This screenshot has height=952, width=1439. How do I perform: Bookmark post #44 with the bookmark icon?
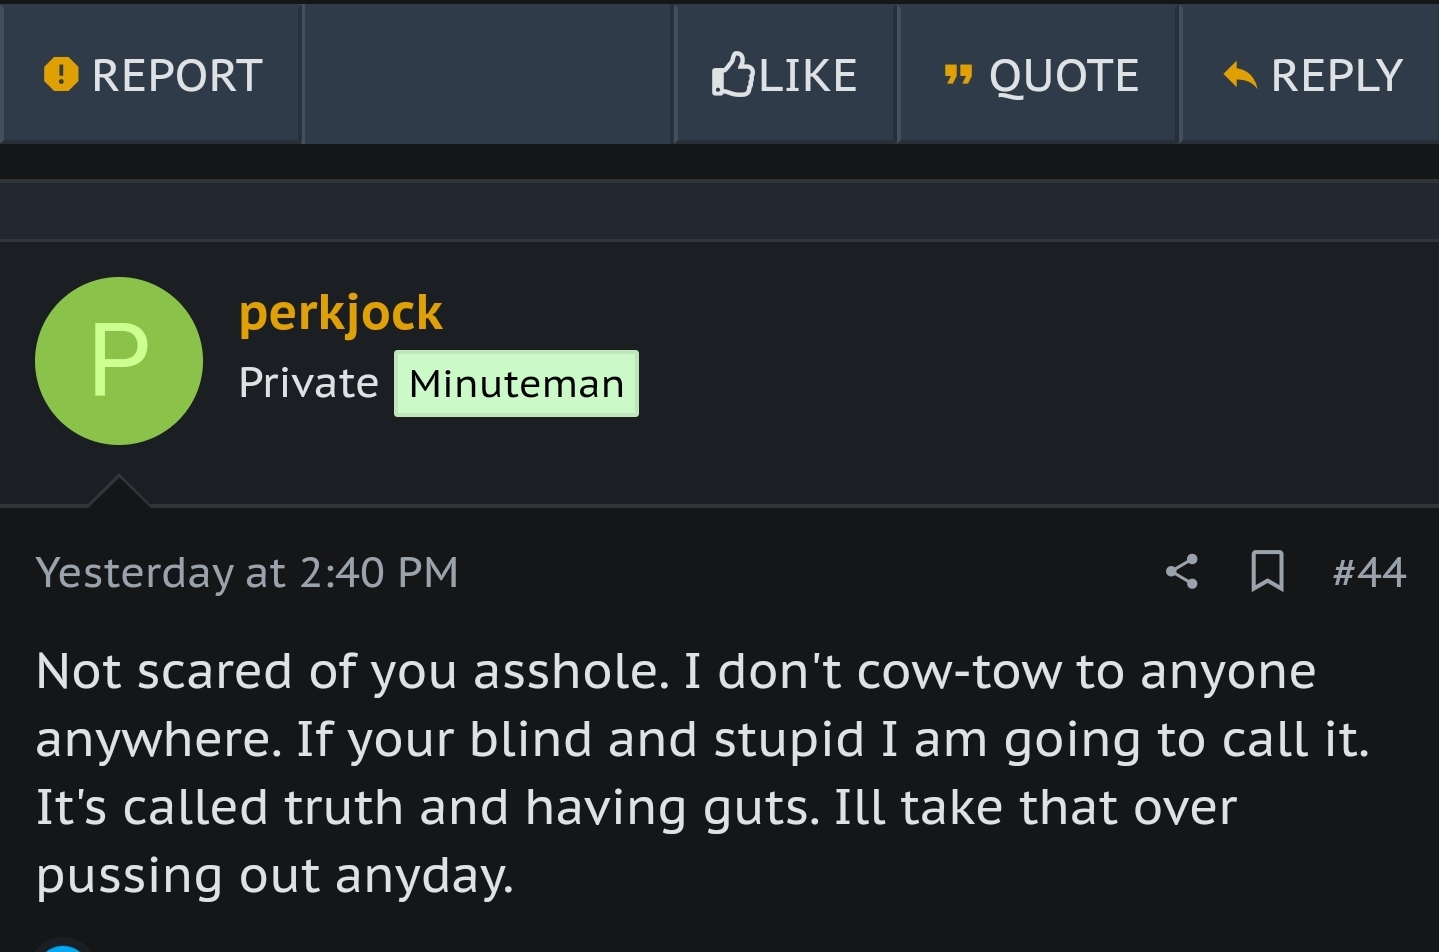click(x=1268, y=572)
